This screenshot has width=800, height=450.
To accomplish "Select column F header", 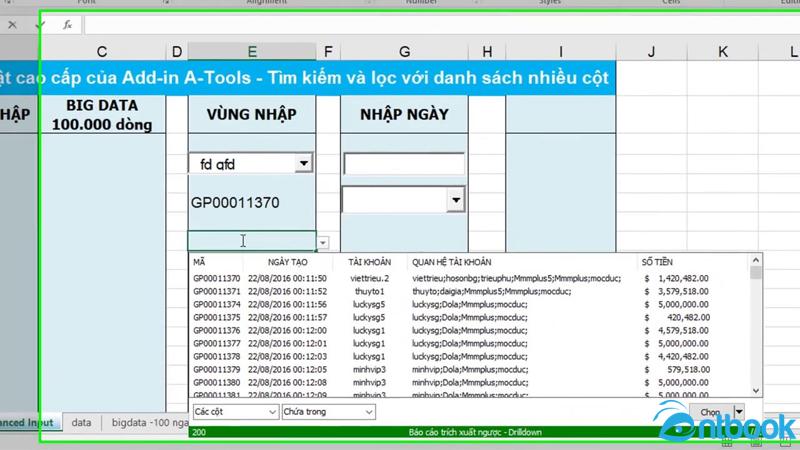I will coord(328,52).
